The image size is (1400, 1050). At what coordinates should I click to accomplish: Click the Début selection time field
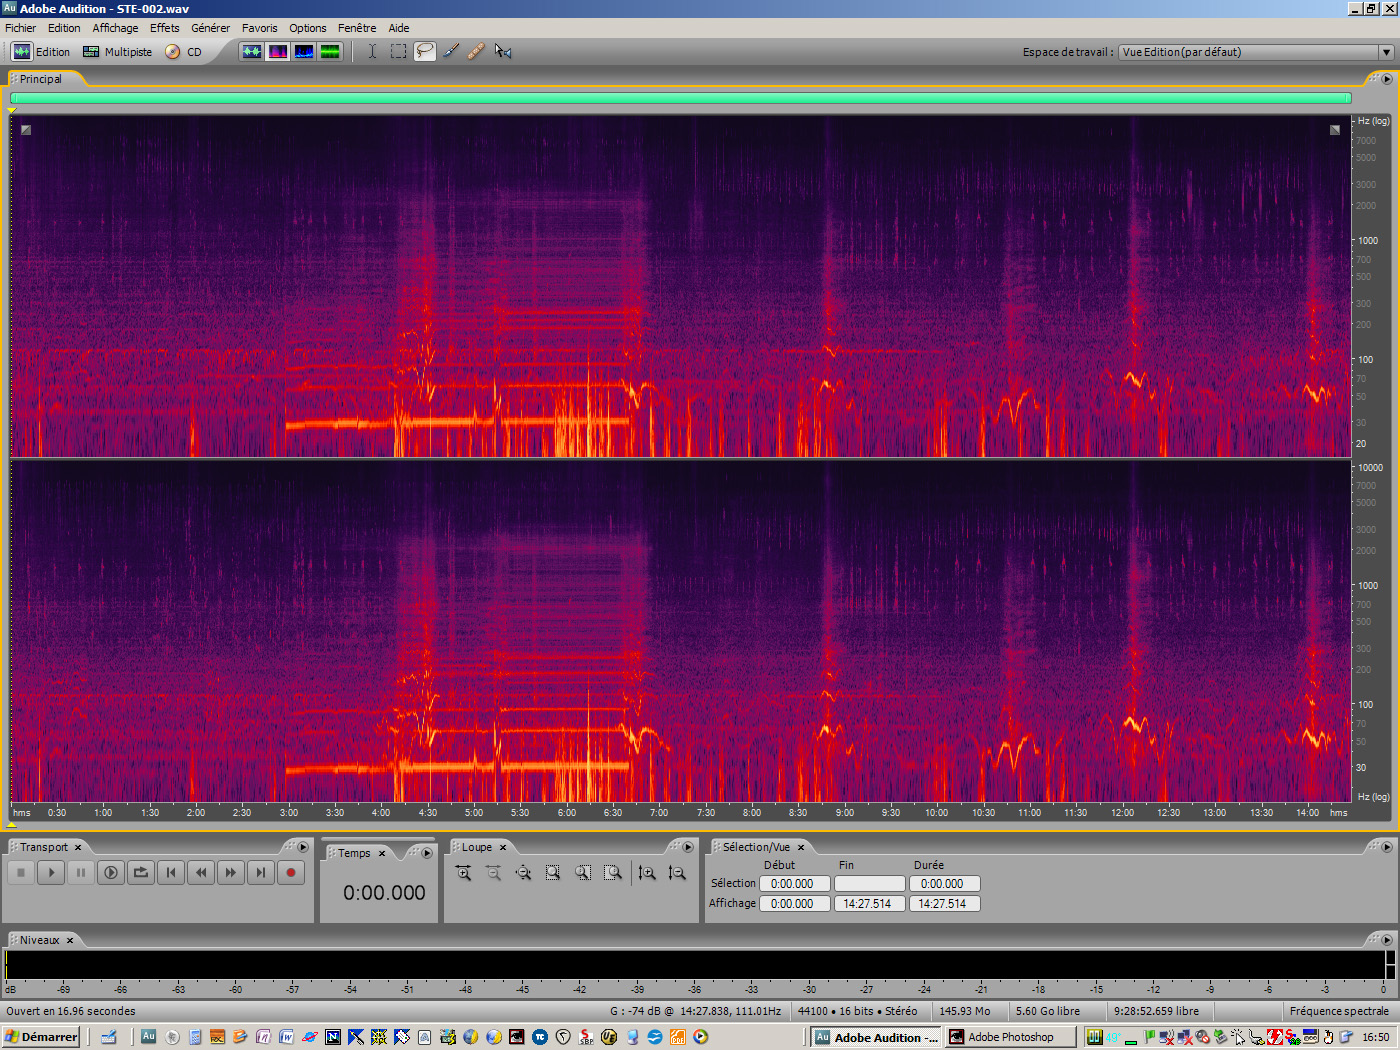pos(794,883)
